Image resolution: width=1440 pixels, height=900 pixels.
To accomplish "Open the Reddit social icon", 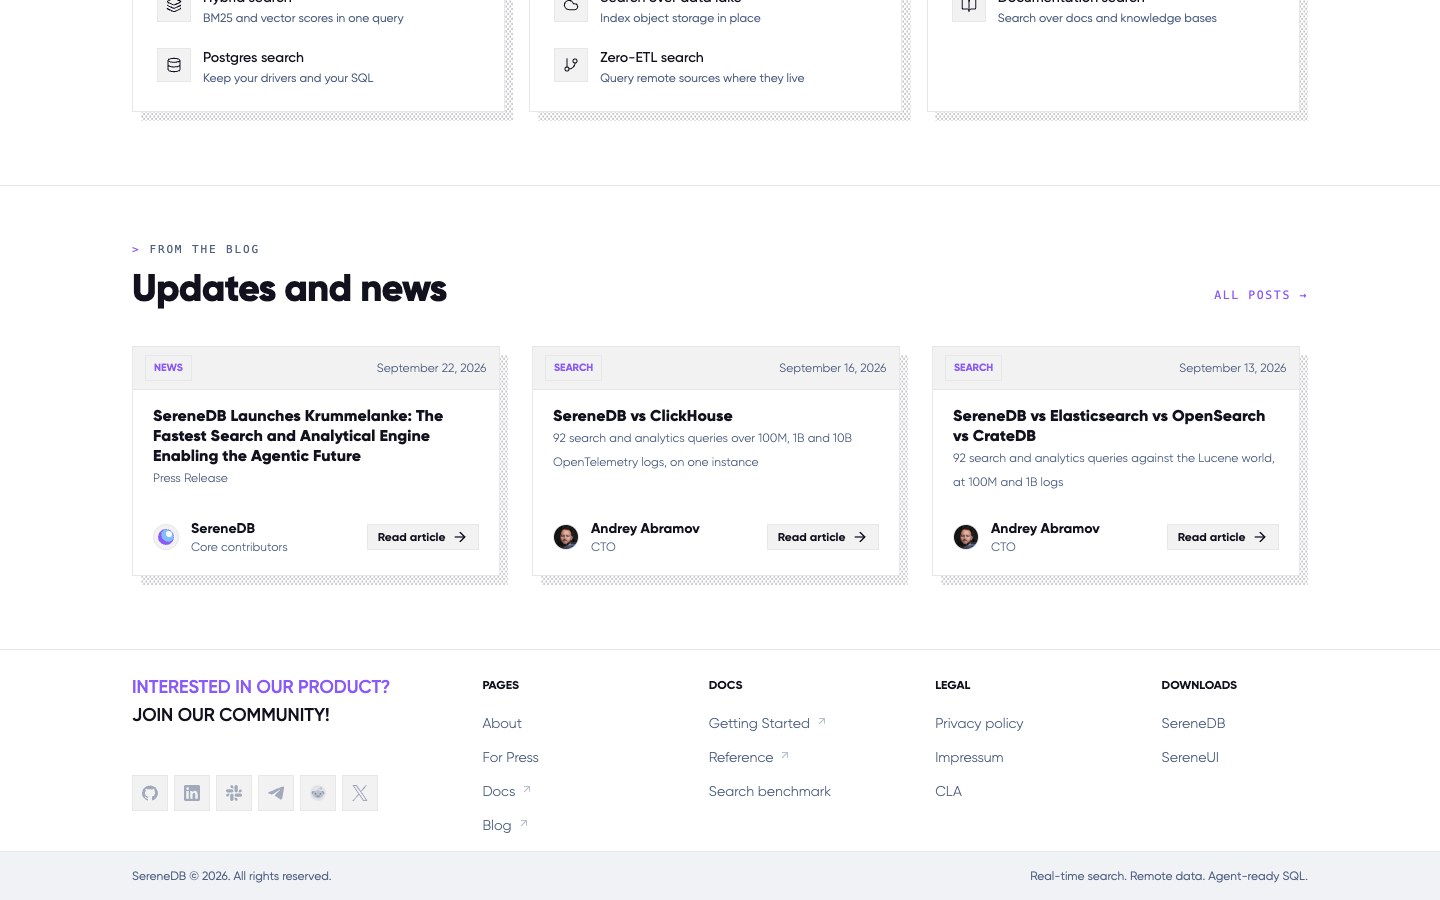I will click(318, 793).
